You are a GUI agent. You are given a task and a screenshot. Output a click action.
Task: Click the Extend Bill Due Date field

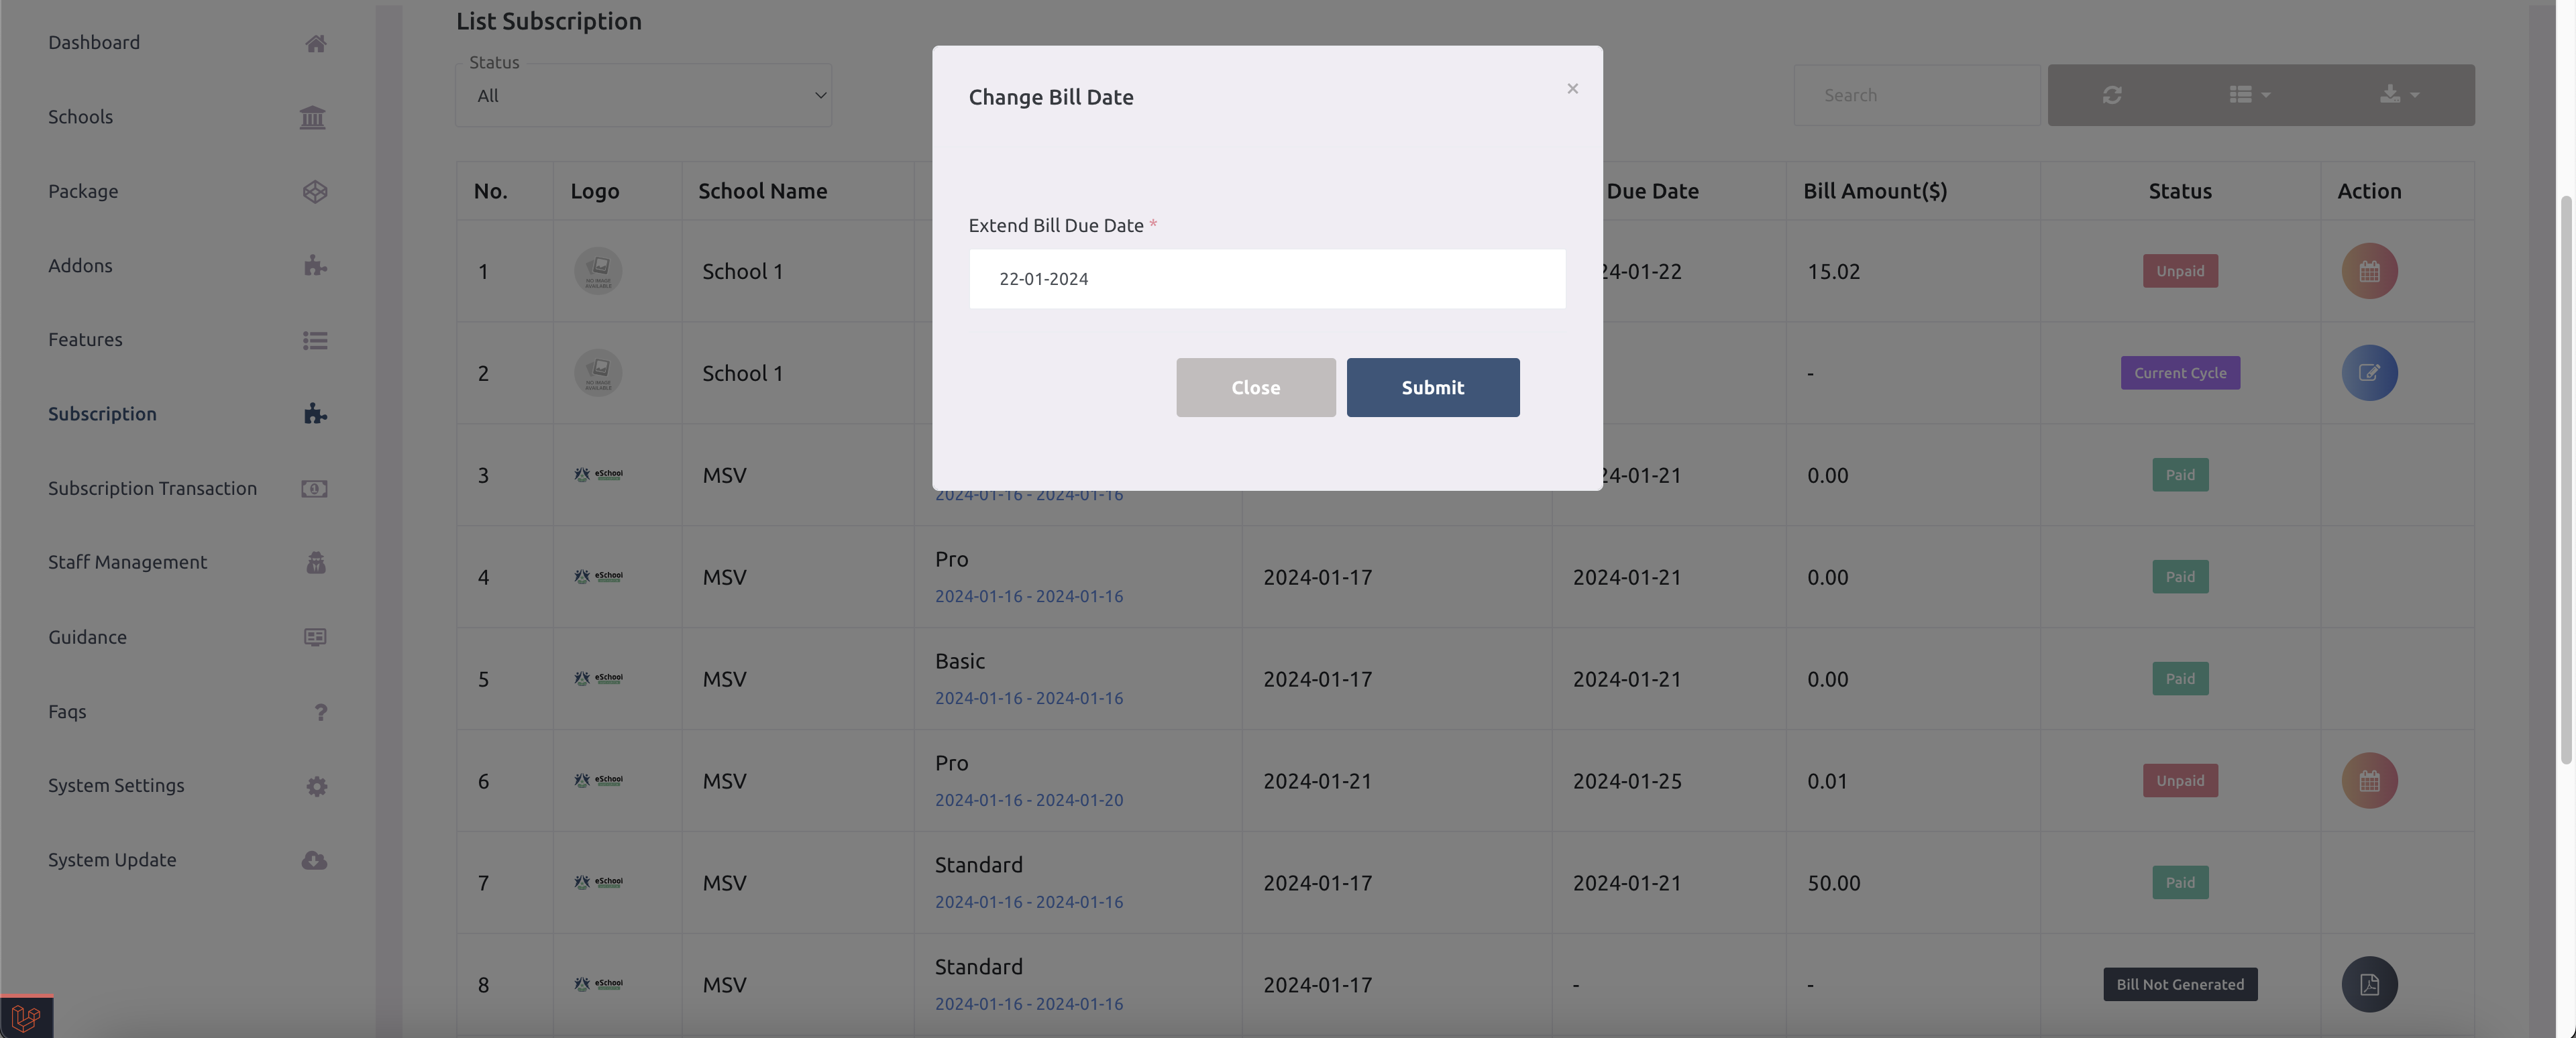[x=1266, y=279]
